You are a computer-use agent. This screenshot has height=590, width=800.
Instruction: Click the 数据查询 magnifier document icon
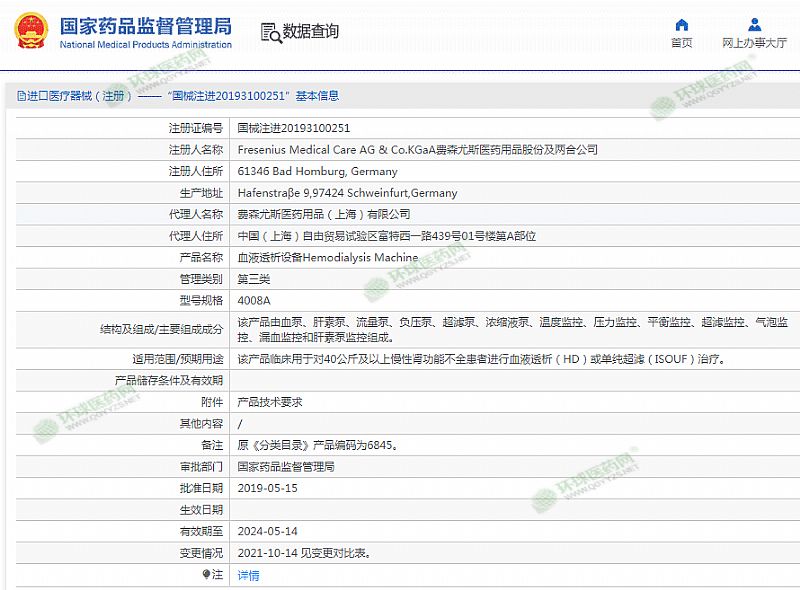click(x=270, y=32)
